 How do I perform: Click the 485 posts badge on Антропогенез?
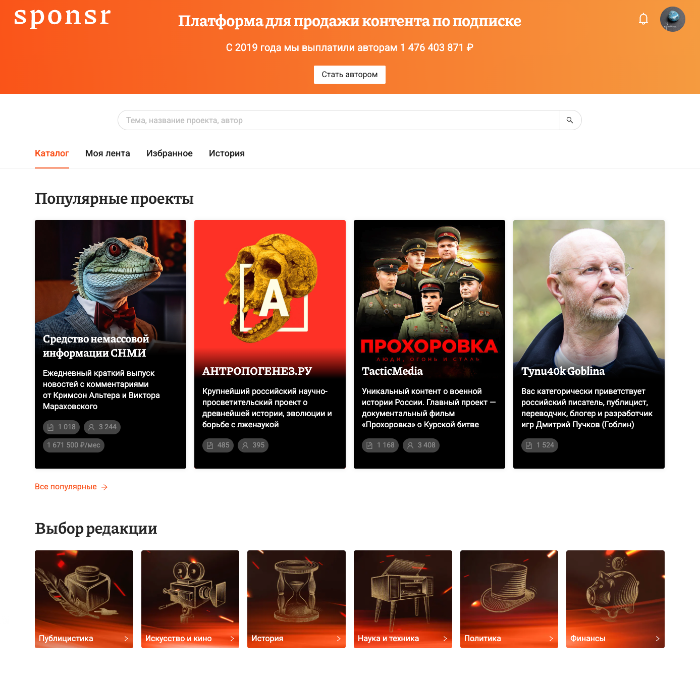coord(218,445)
